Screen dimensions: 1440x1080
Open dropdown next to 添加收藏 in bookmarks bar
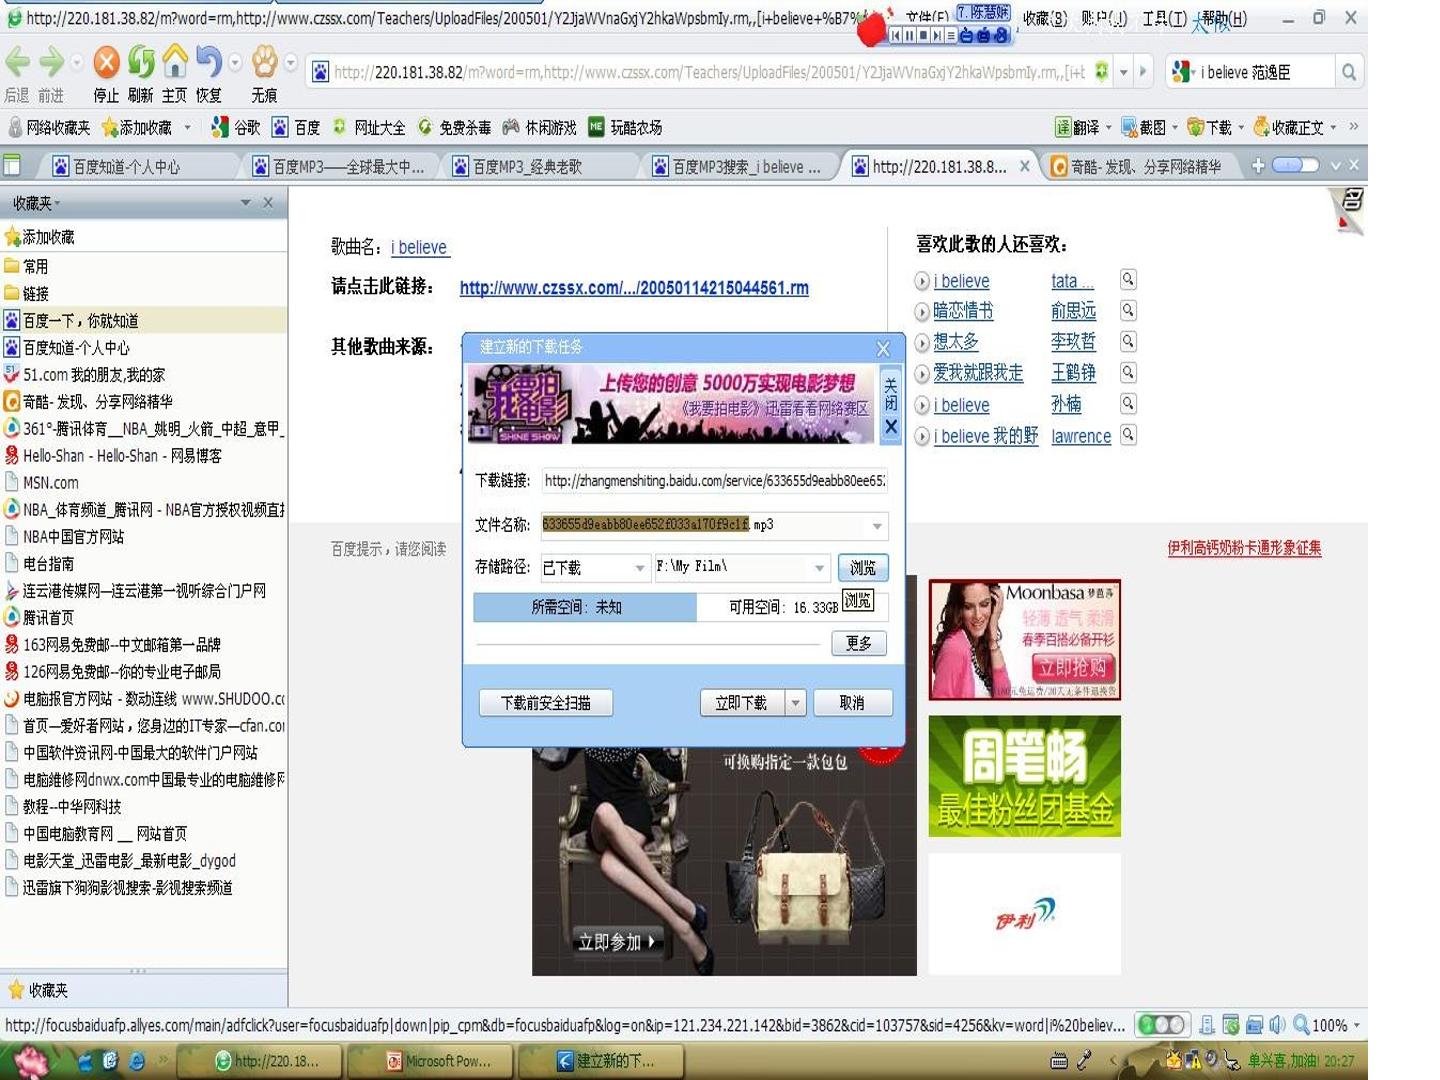(188, 127)
